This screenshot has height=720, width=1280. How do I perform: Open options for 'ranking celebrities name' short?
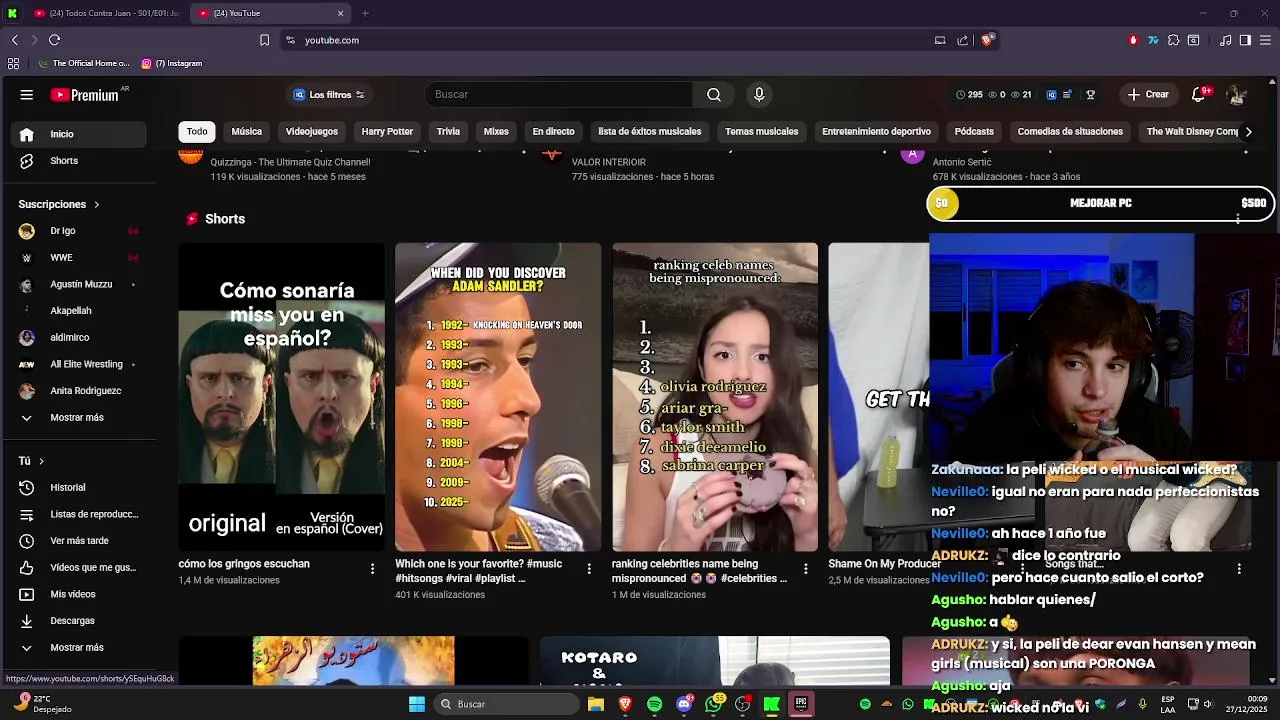click(806, 569)
